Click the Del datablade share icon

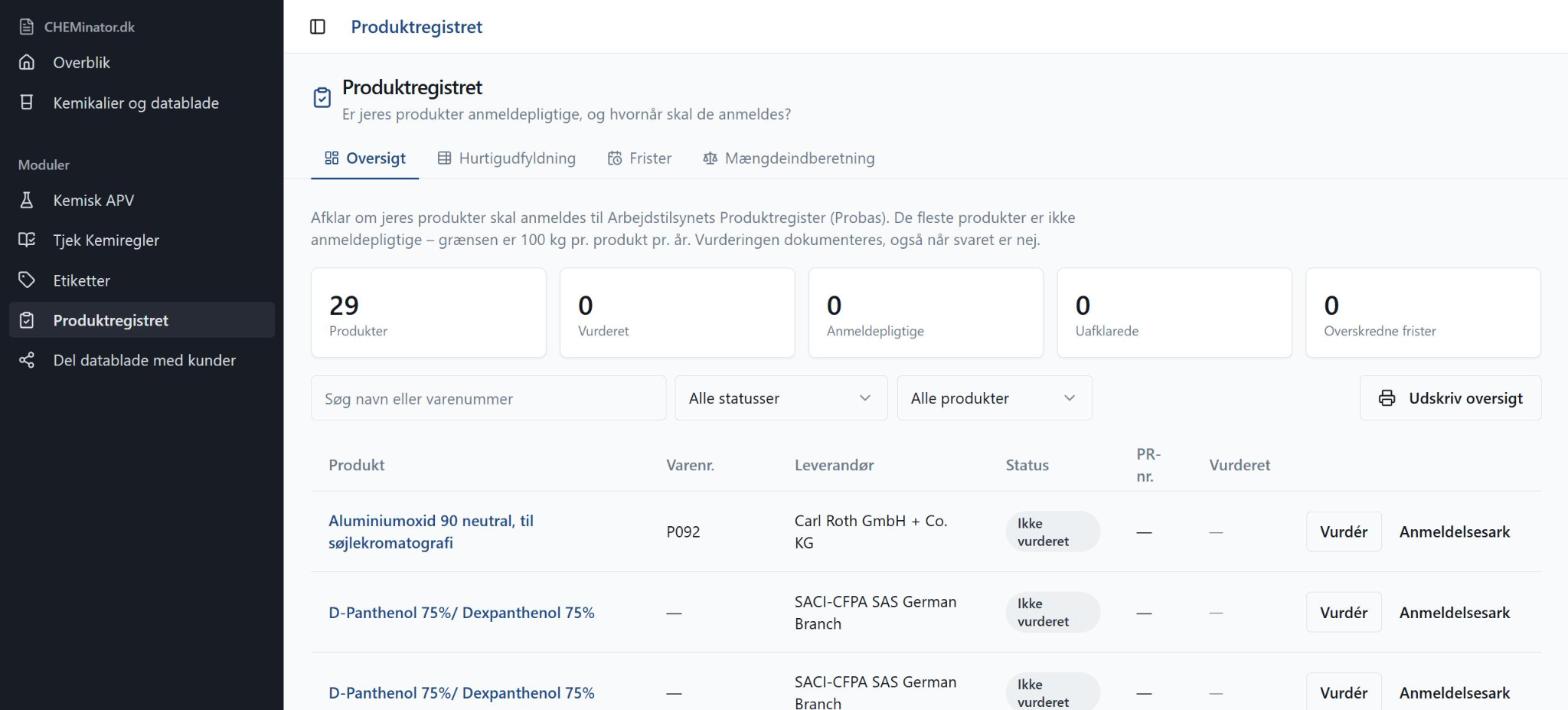[27, 360]
